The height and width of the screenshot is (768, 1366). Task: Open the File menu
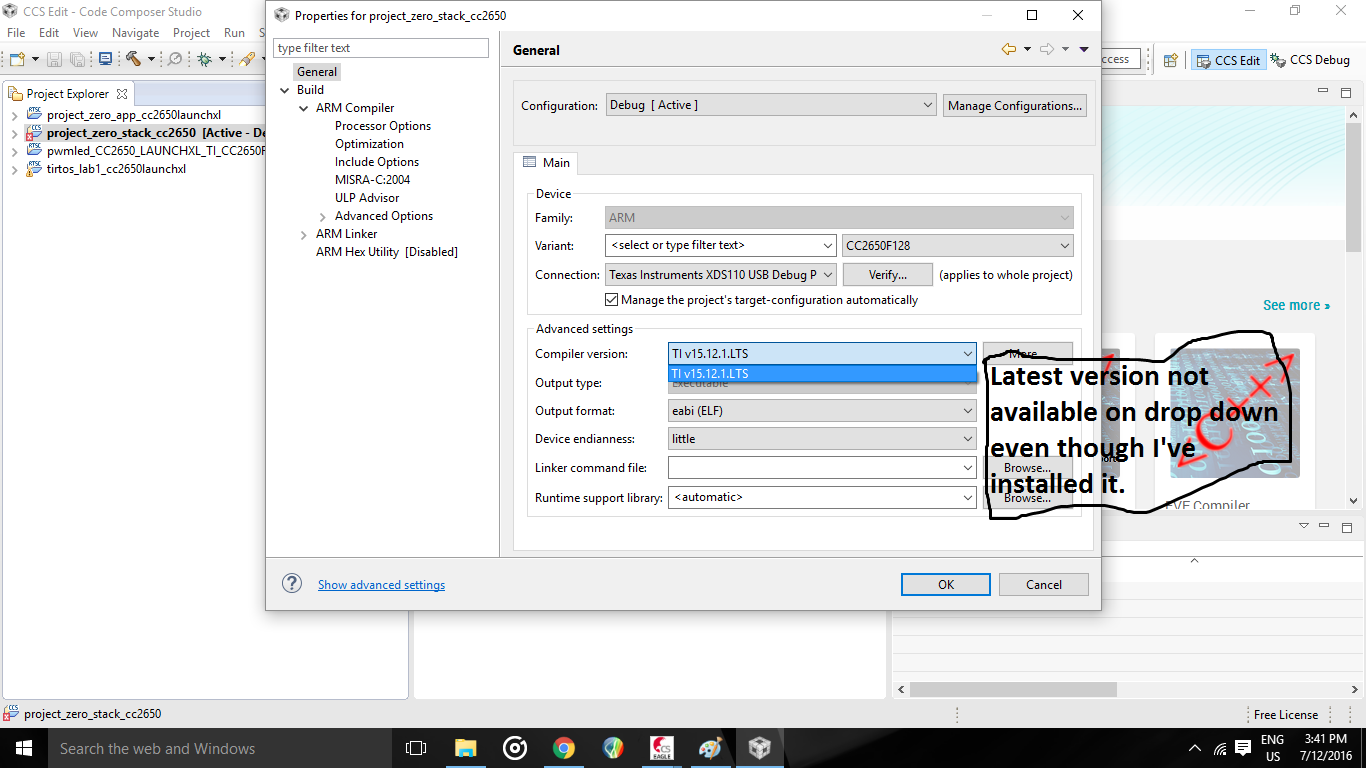point(16,33)
